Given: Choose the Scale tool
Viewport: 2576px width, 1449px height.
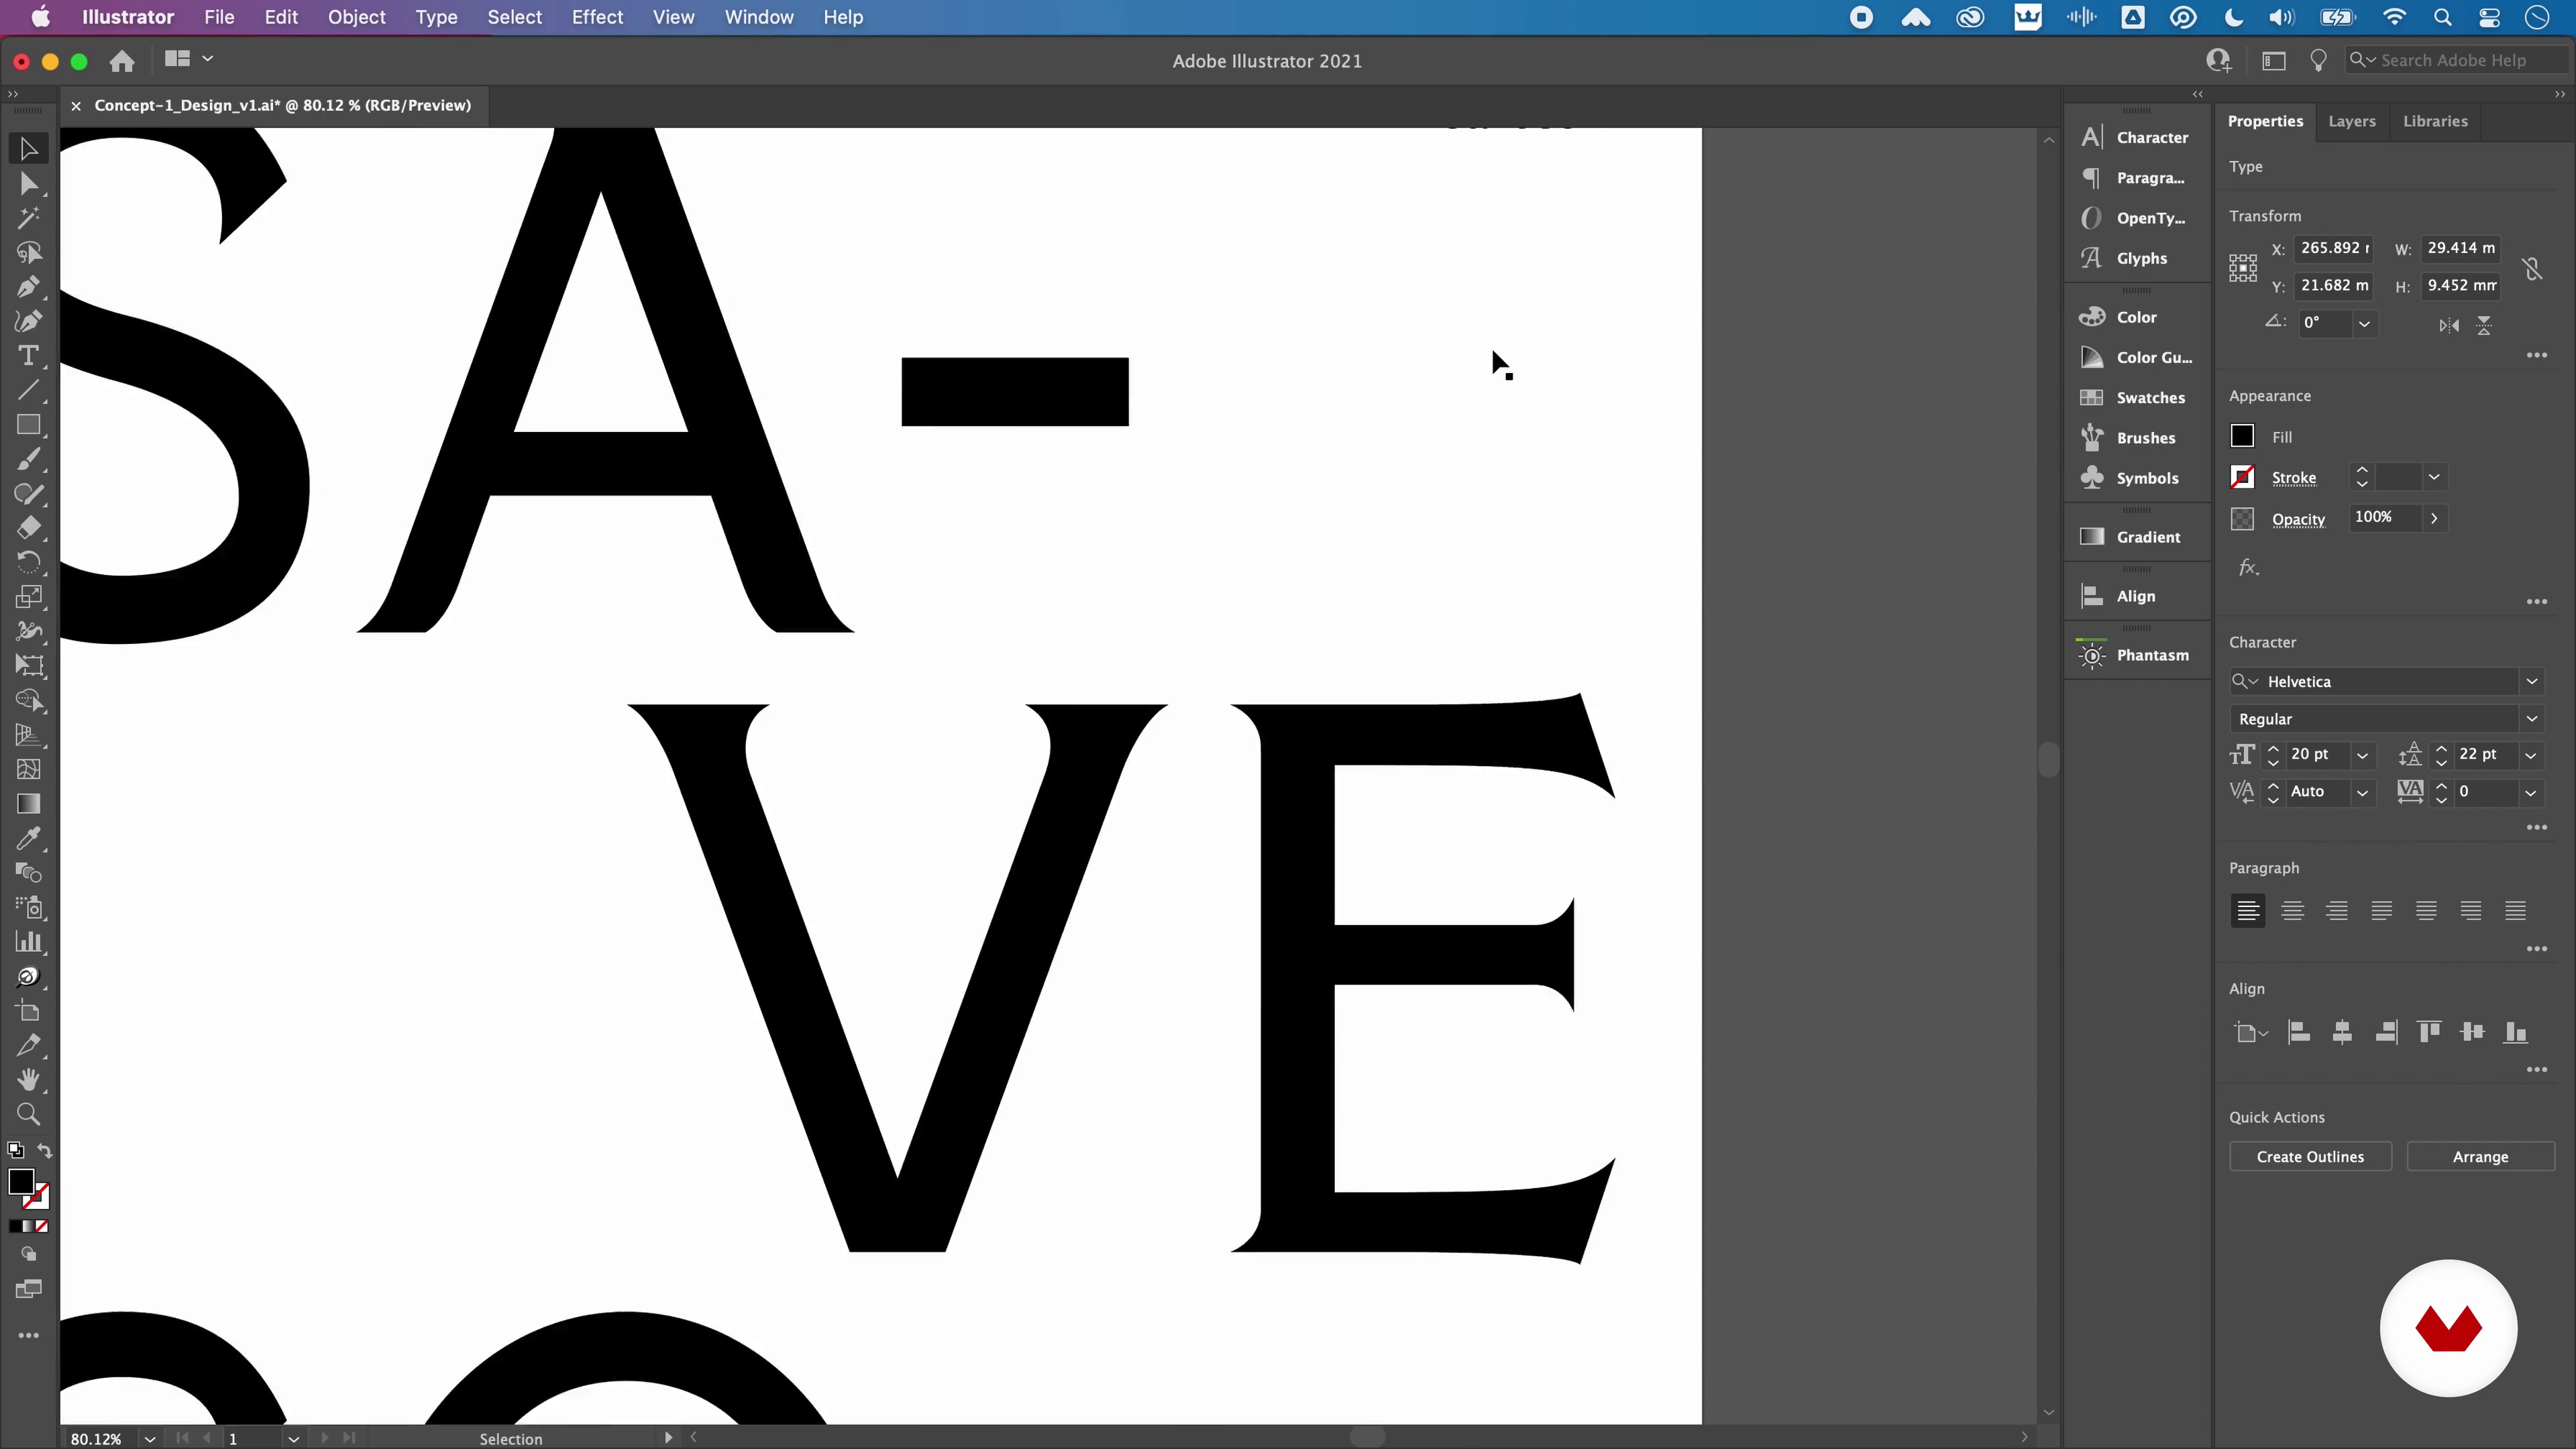Looking at the screenshot, I should [x=28, y=597].
